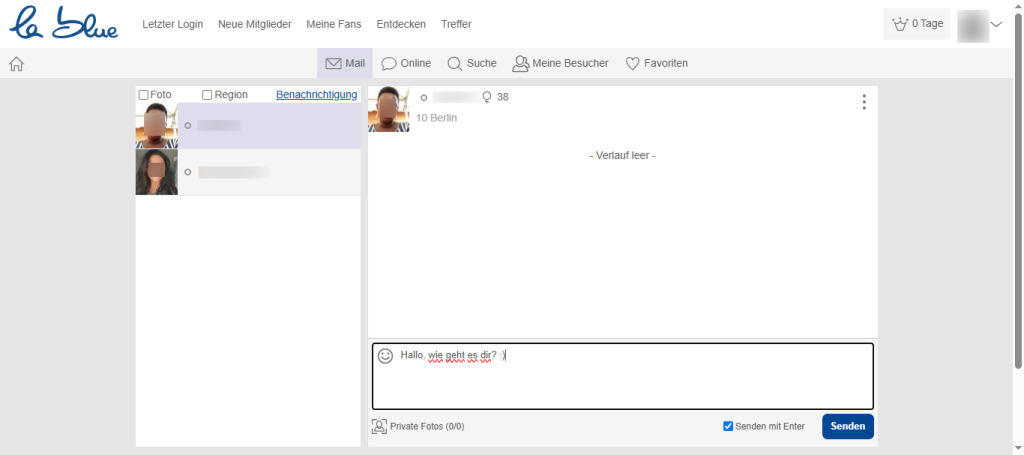
Task: Open own profile avatar at top right
Action: point(973,26)
